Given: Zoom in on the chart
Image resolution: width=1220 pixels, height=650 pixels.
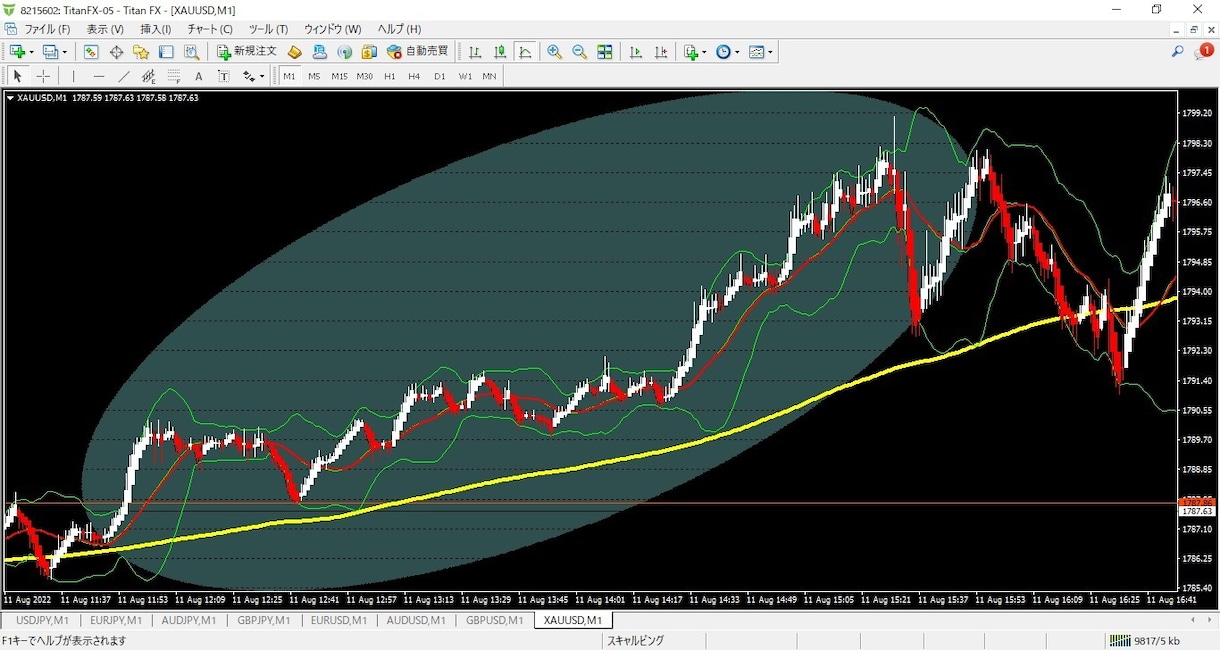Looking at the screenshot, I should (x=554, y=52).
